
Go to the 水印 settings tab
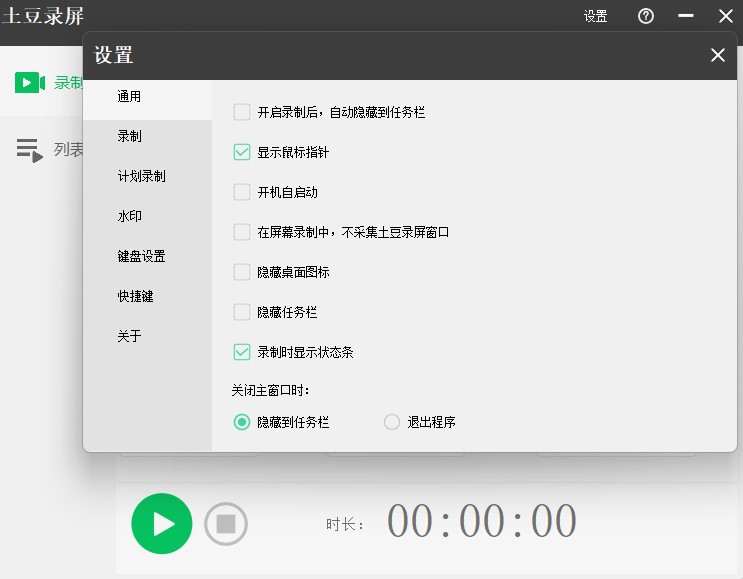click(x=147, y=216)
